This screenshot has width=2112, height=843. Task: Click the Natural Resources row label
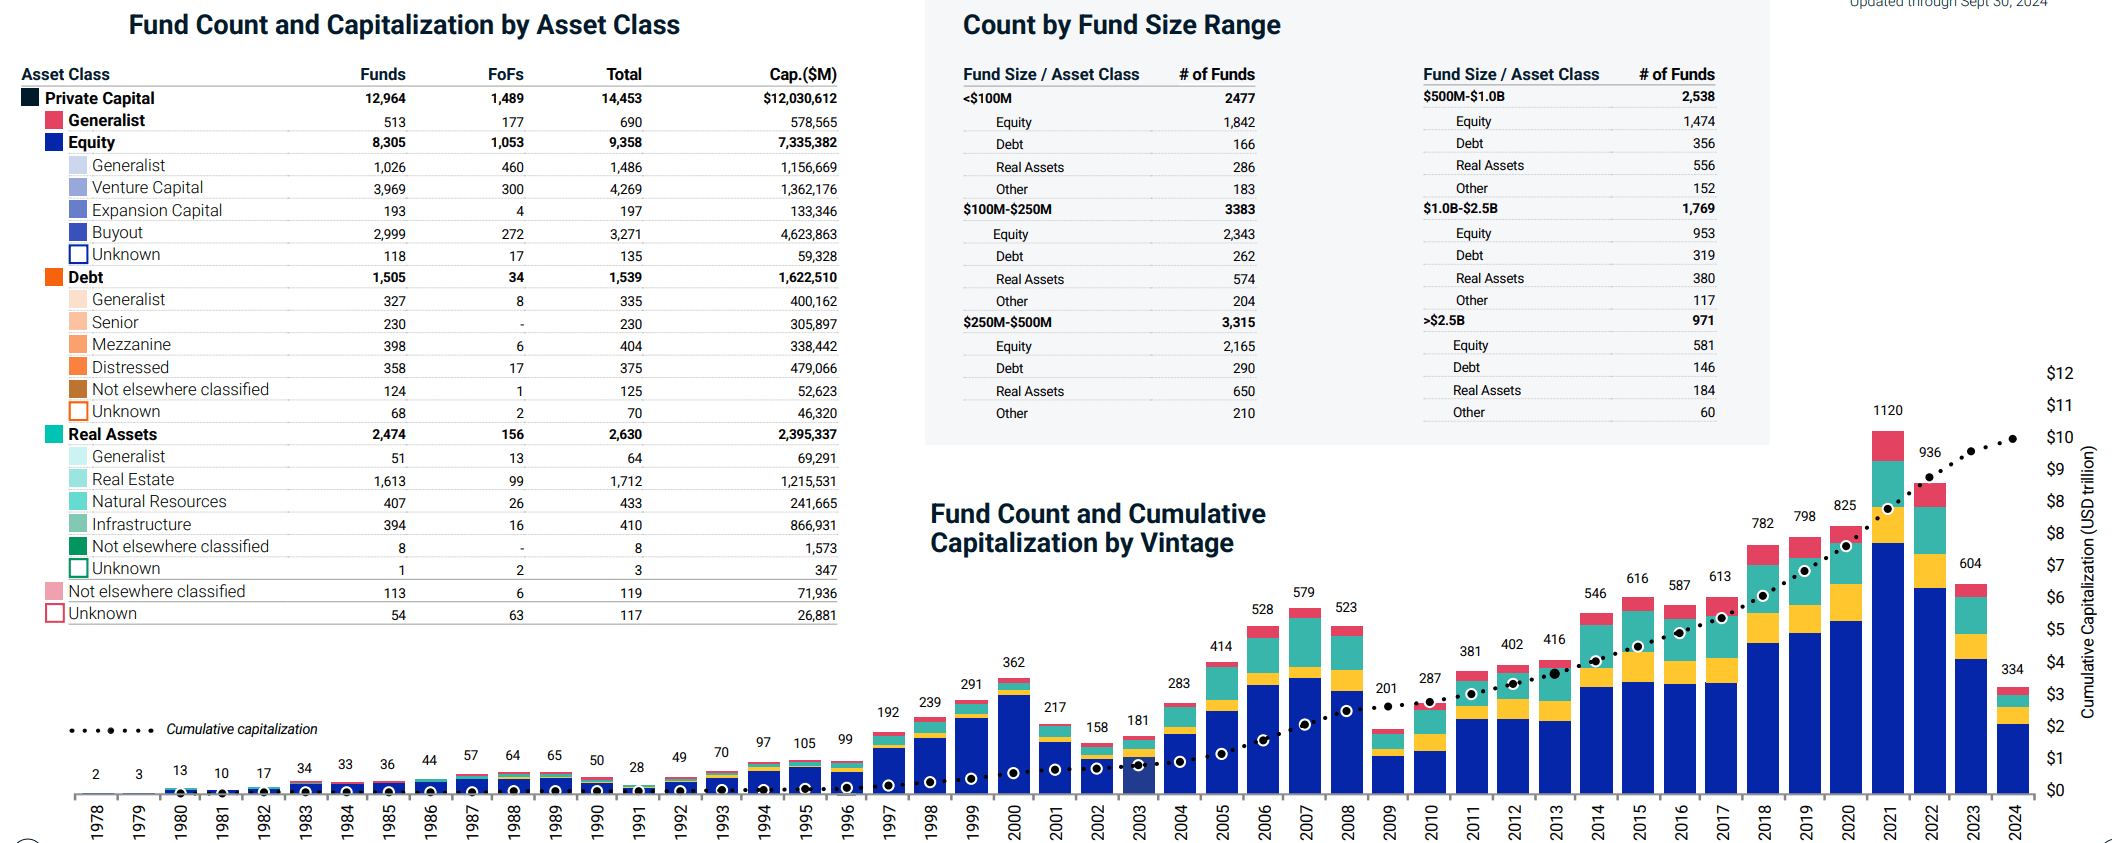pos(159,502)
